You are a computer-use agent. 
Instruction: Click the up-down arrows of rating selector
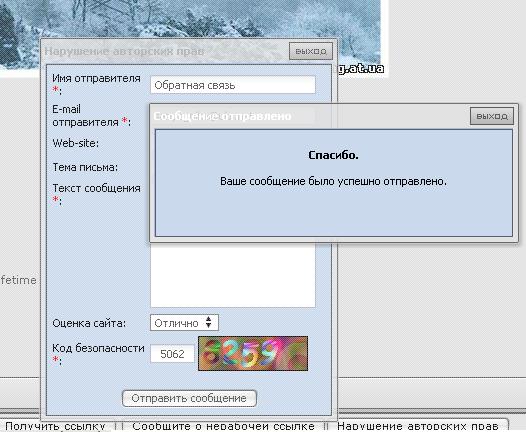pyautogui.click(x=209, y=322)
